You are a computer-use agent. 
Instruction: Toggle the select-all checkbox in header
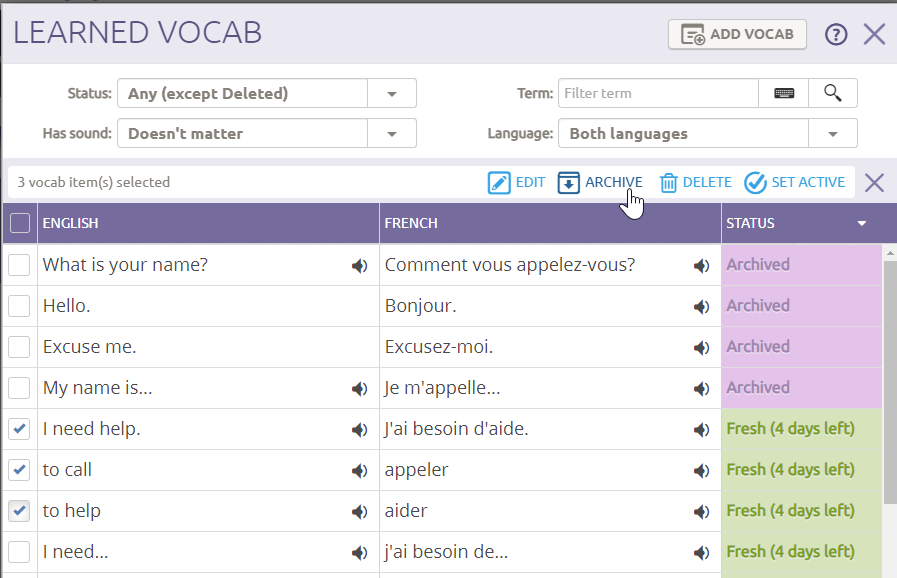click(x=19, y=223)
